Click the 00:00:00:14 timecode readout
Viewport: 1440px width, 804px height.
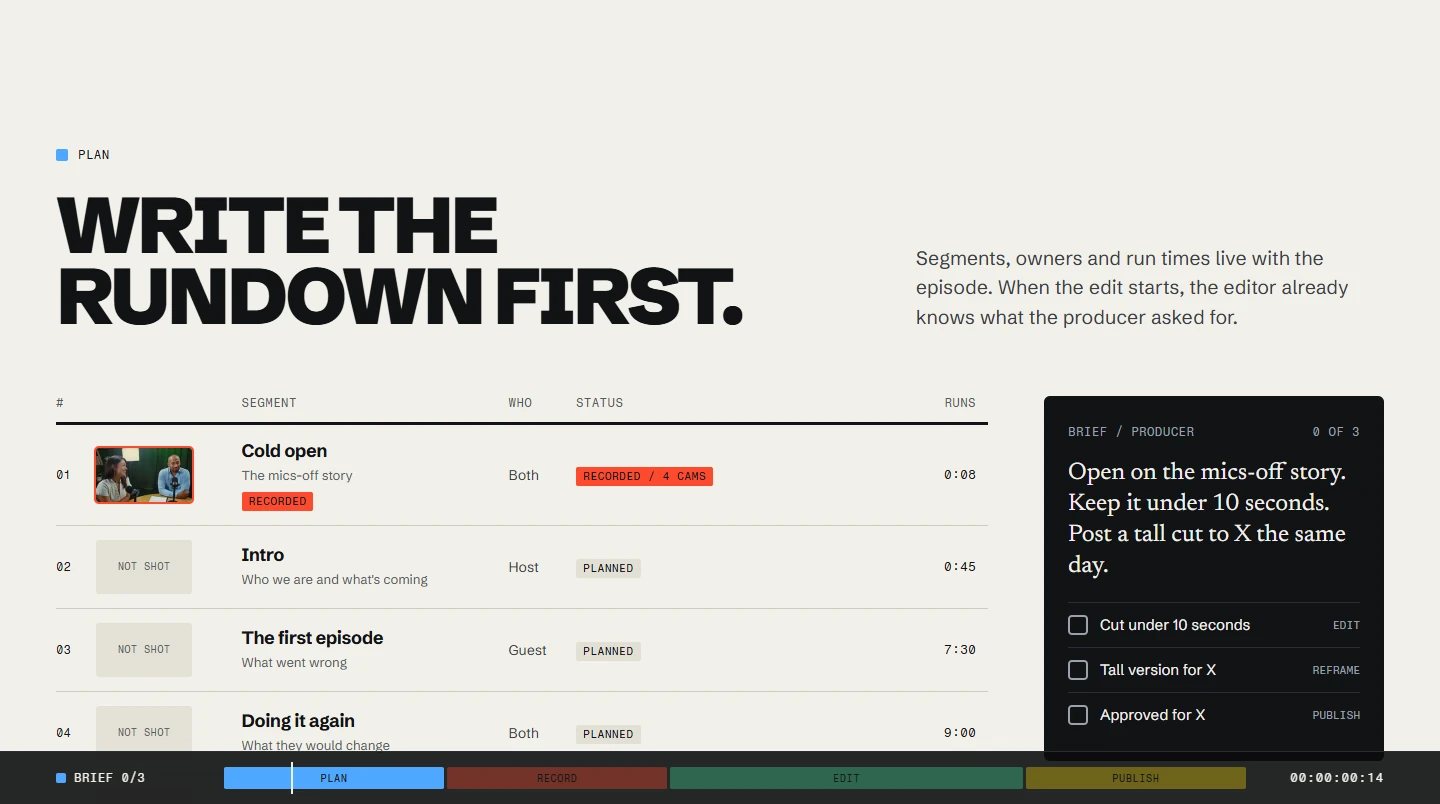[x=1336, y=778]
